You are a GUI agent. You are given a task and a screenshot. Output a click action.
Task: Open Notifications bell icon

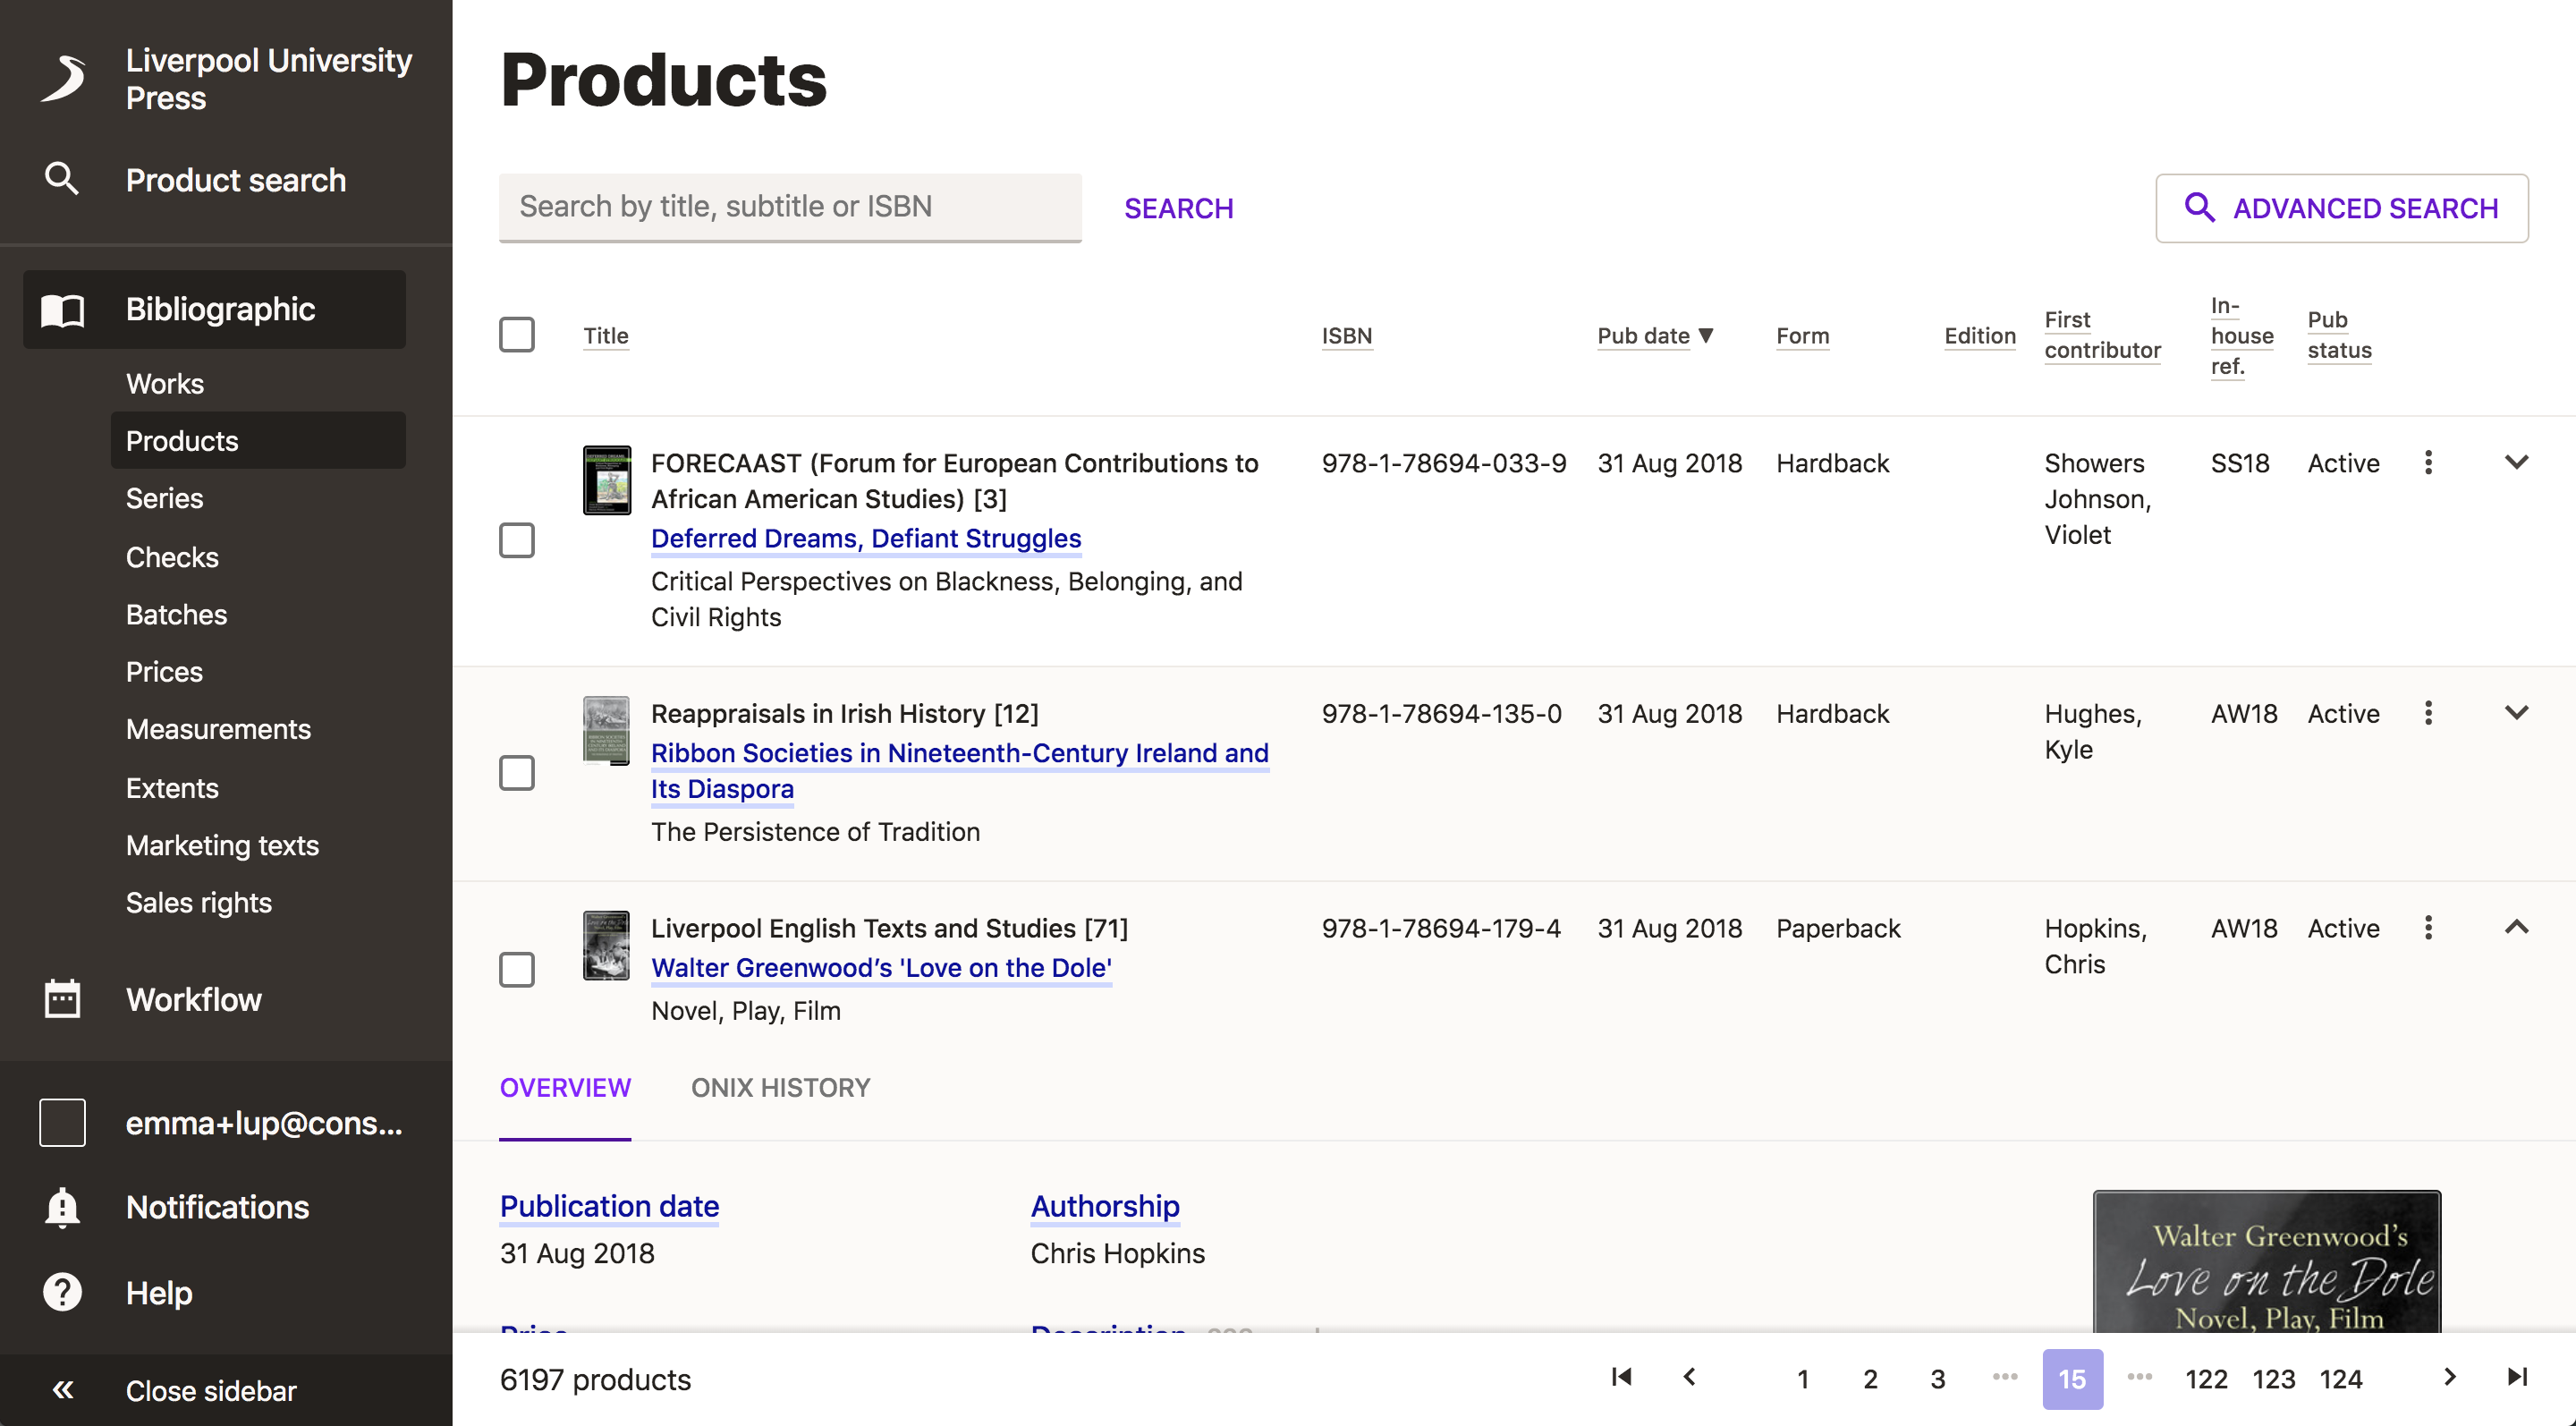coord(62,1207)
